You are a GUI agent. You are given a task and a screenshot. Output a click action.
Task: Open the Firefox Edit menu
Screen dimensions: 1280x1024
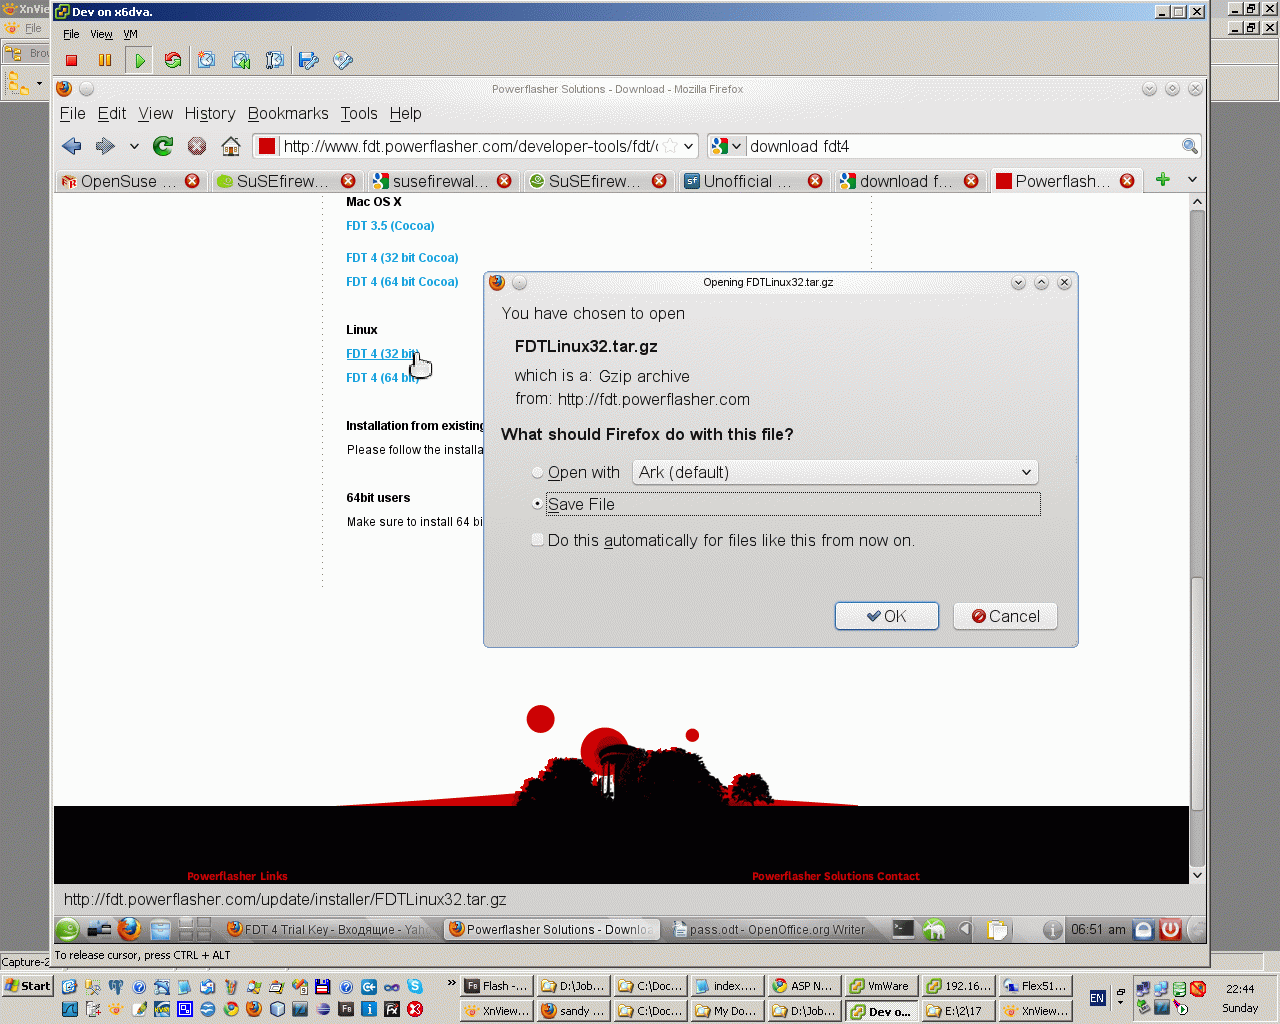[x=112, y=114]
